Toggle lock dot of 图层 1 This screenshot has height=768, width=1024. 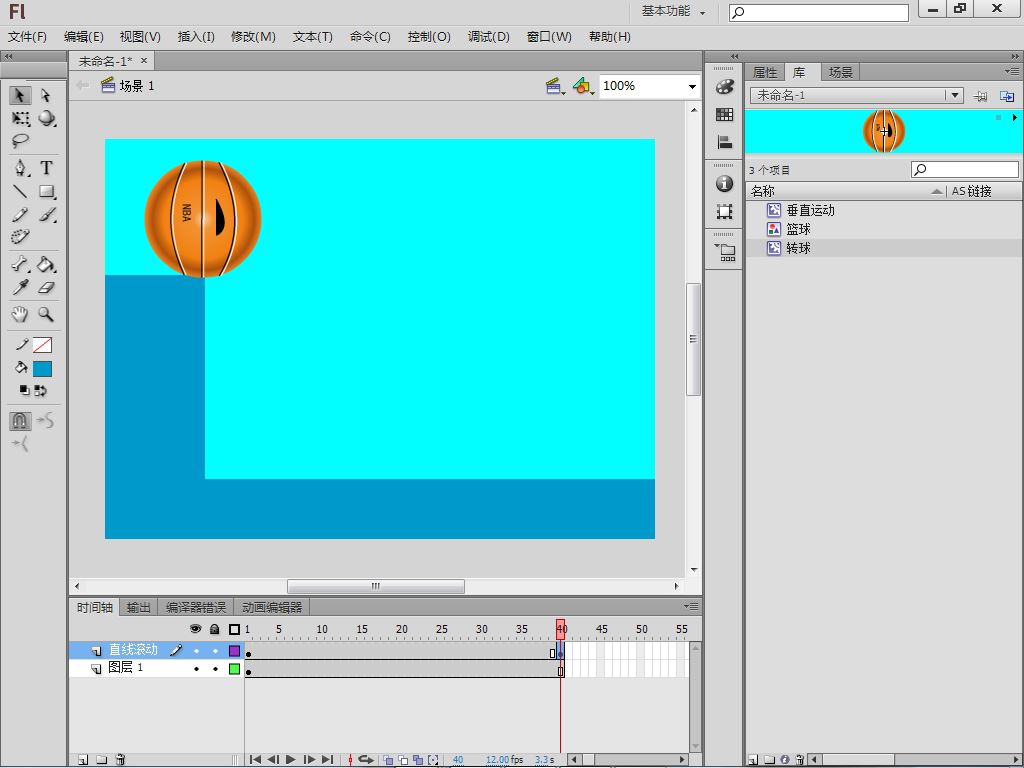pos(215,669)
